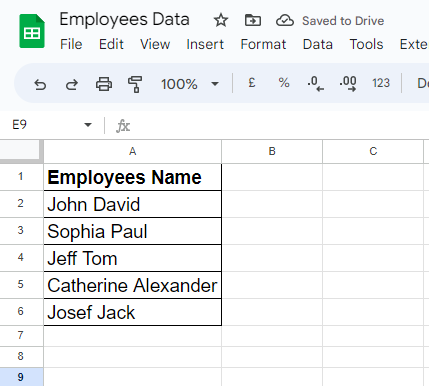
Task: Click the redo arrow icon
Action: click(x=72, y=84)
